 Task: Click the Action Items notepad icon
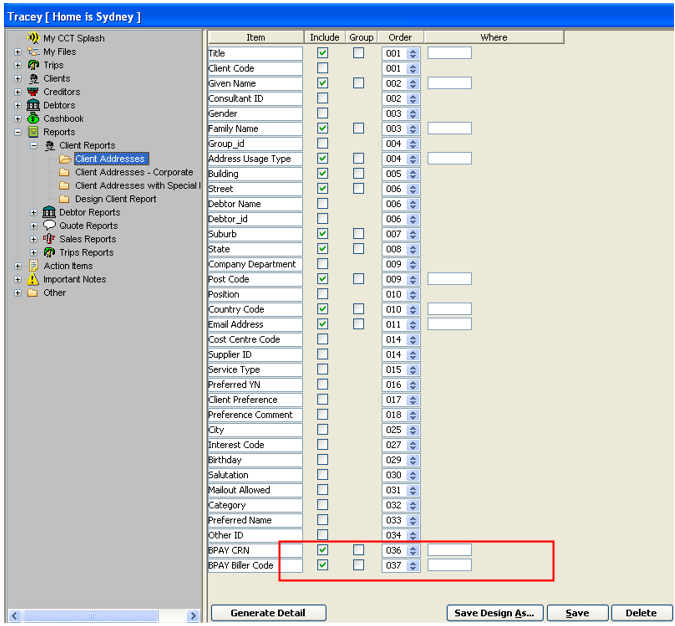pyautogui.click(x=33, y=265)
